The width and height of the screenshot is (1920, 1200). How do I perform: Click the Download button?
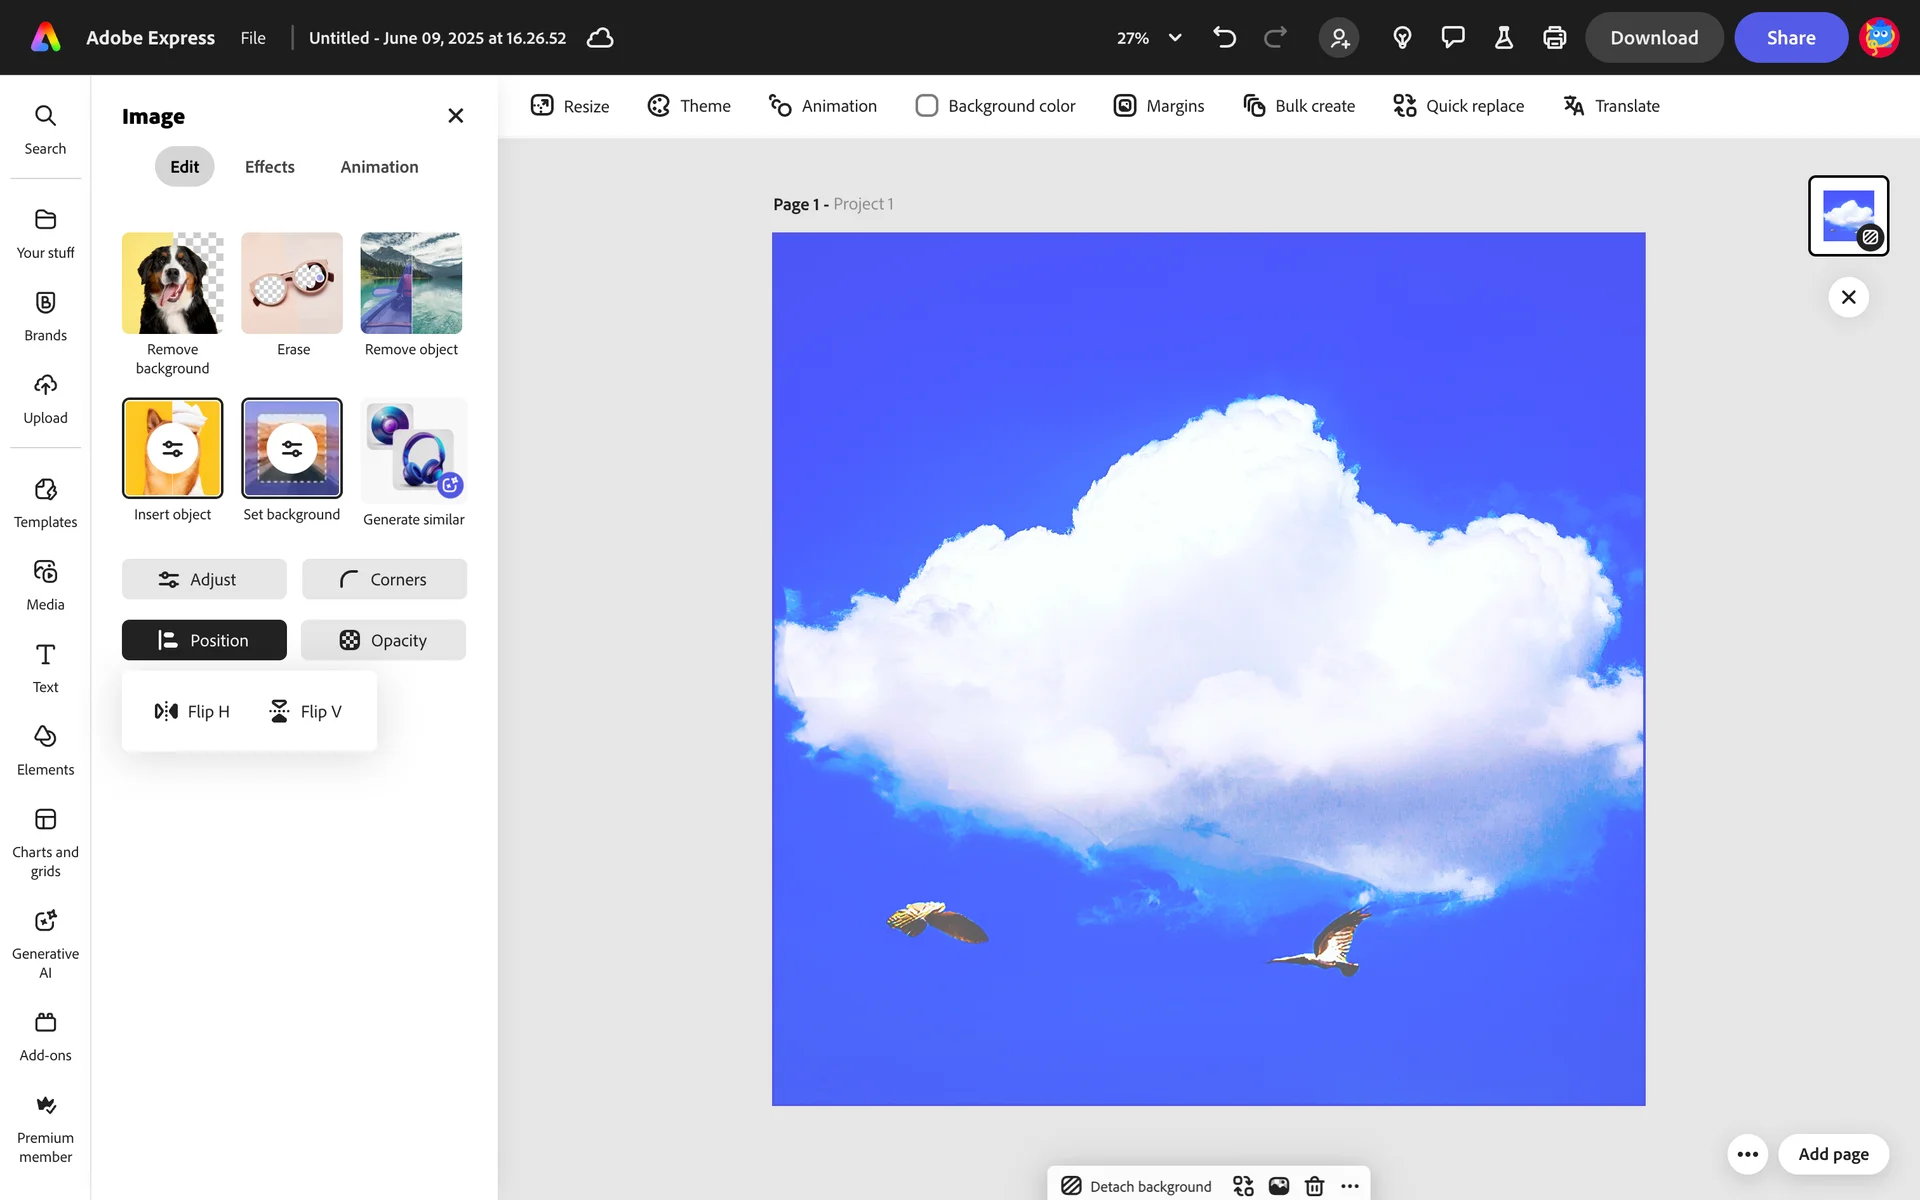tap(1653, 38)
